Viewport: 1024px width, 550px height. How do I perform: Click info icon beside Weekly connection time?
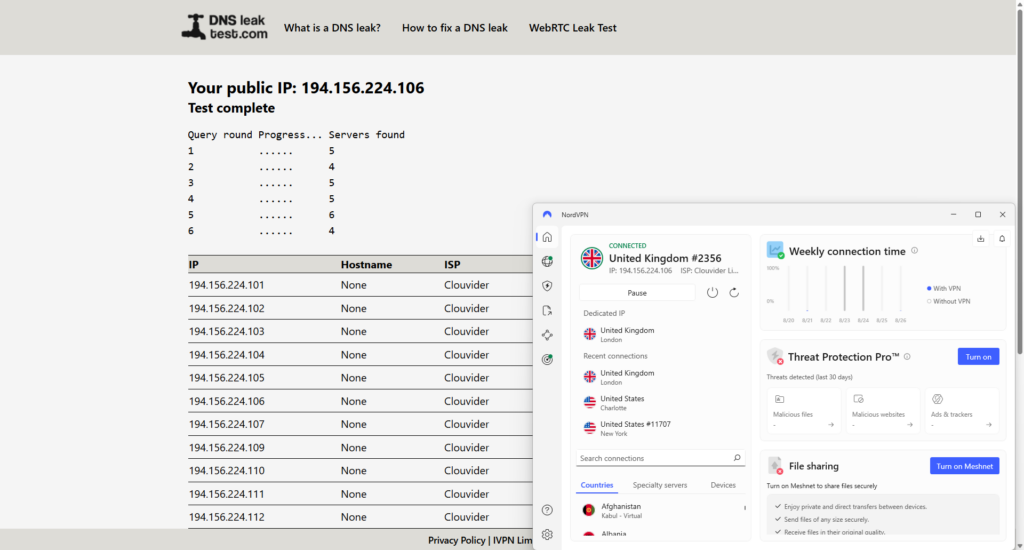[914, 251]
